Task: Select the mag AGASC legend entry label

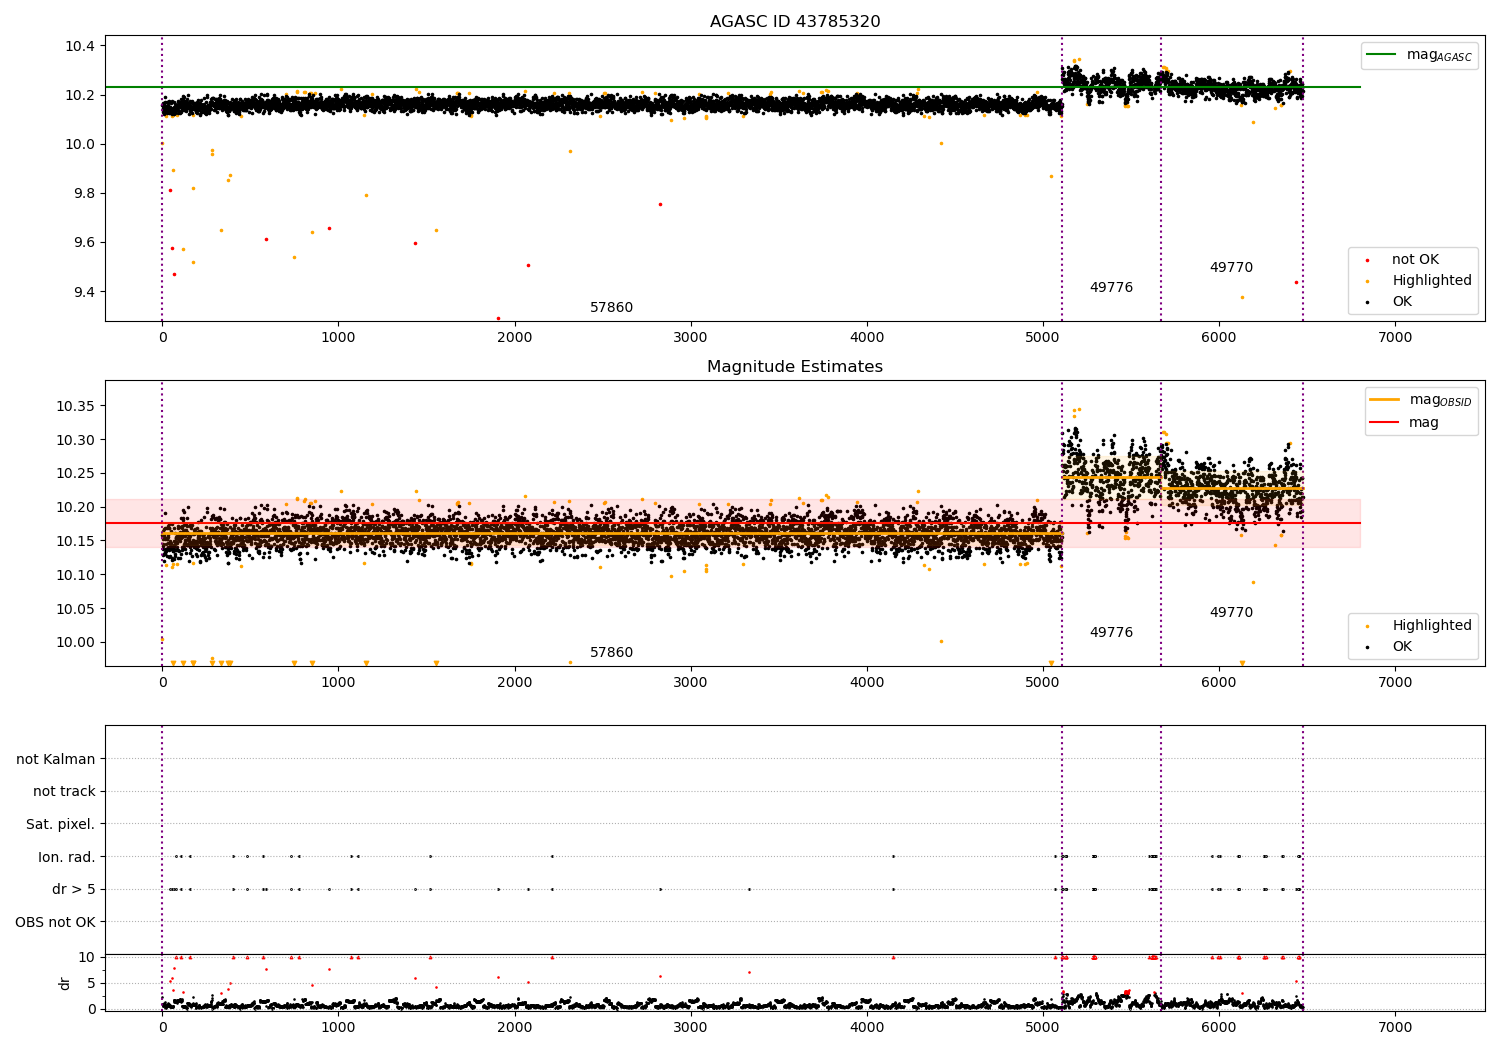Action: pos(1439,55)
